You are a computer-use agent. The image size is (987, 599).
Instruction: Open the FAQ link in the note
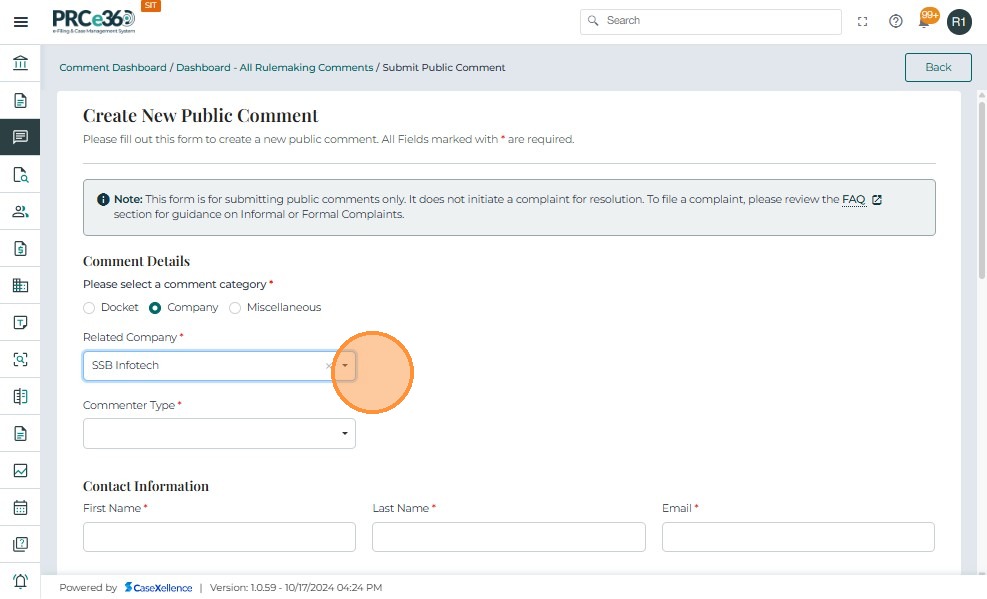tap(853, 200)
